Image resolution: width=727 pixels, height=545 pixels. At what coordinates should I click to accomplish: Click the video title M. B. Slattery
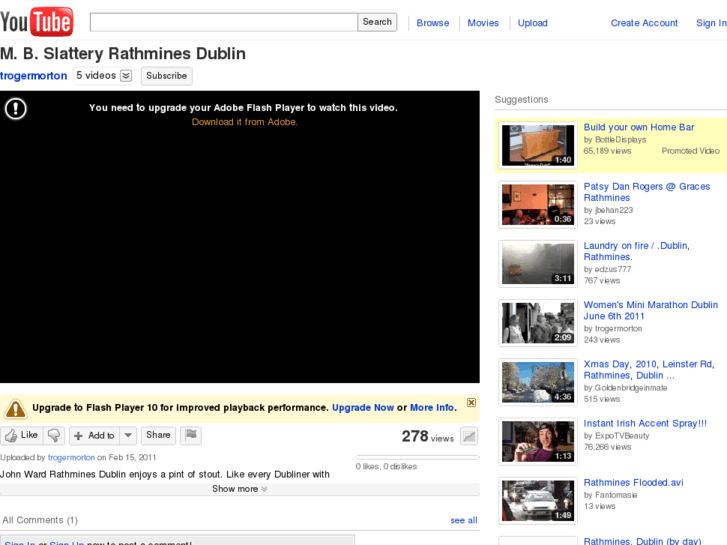(x=123, y=53)
